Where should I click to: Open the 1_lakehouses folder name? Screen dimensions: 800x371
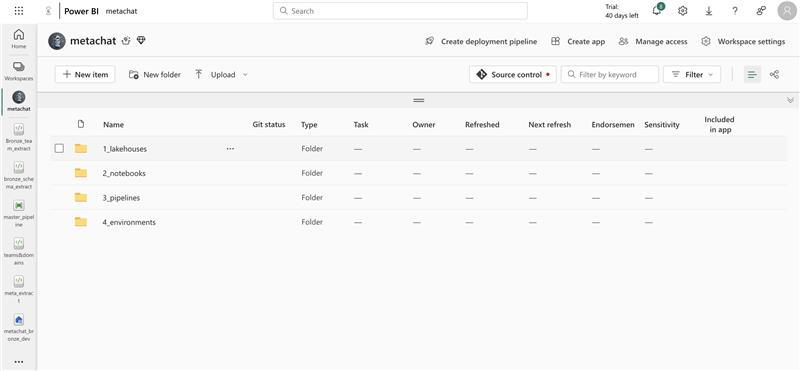124,149
